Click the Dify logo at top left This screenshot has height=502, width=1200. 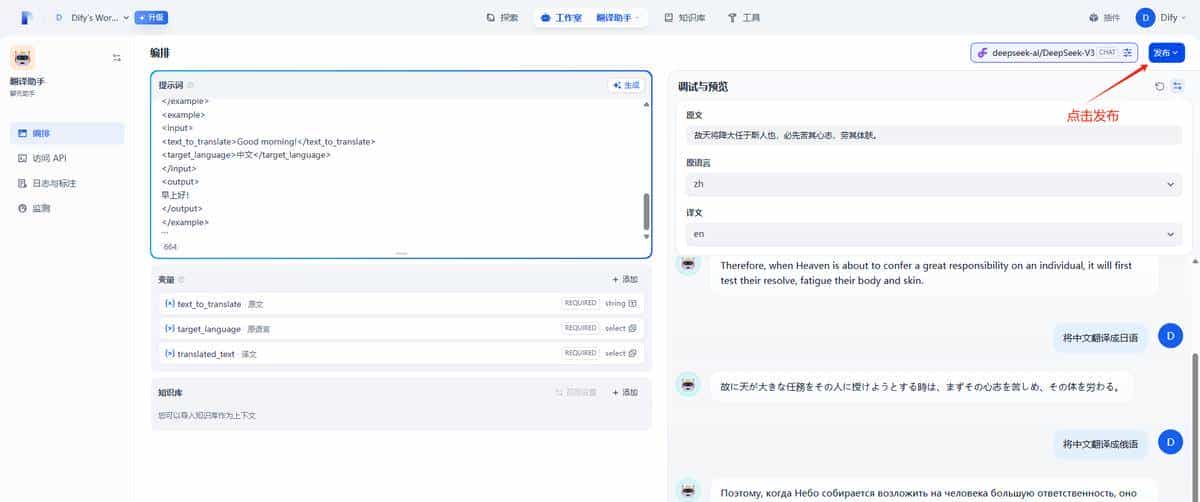[x=25, y=17]
